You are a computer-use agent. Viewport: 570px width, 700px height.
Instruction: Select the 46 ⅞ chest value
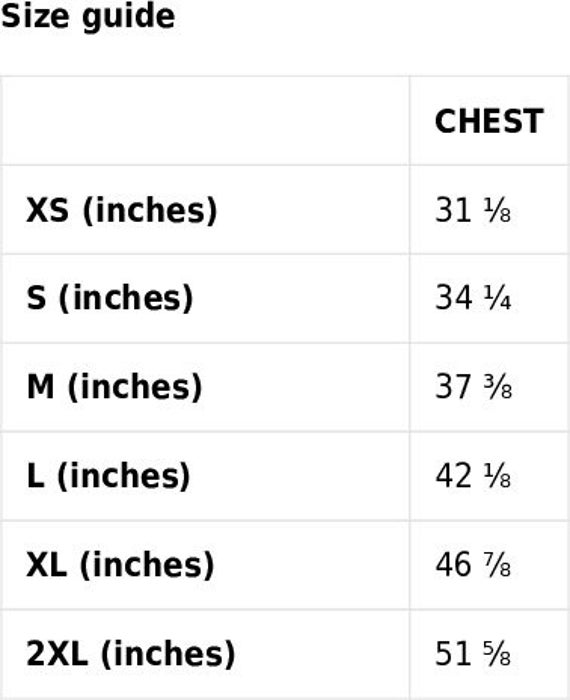click(x=473, y=565)
